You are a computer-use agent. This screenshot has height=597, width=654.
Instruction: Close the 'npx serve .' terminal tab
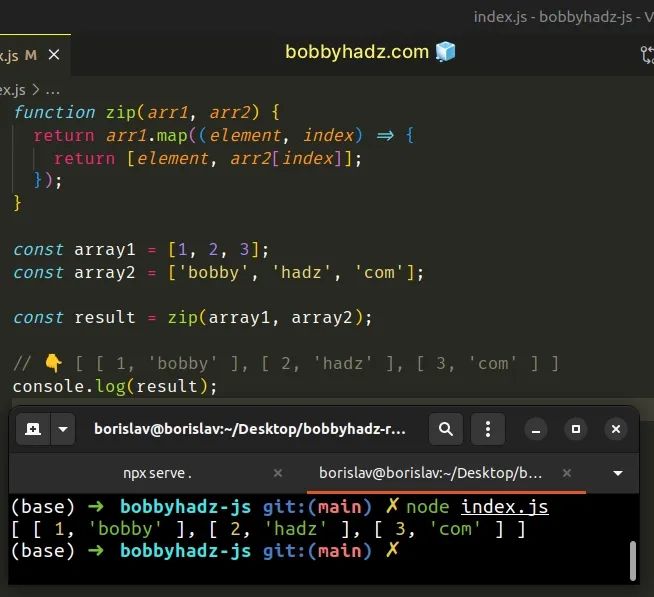point(278,473)
